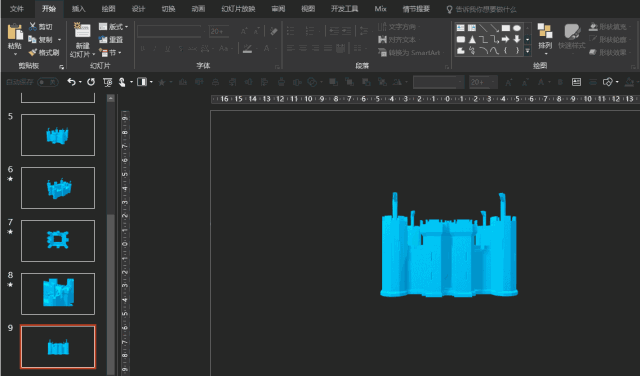
Task: Click the Copy (复制) icon
Action: click(x=32, y=39)
